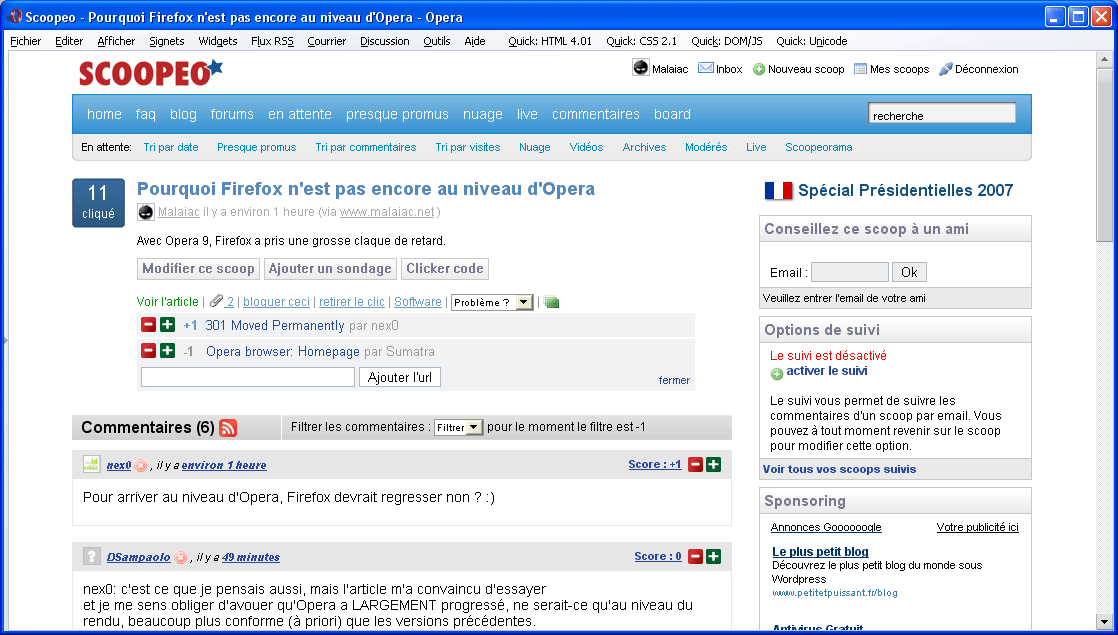This screenshot has width=1118, height=635.
Task: Click the Mes scoops list icon
Action: [x=861, y=69]
